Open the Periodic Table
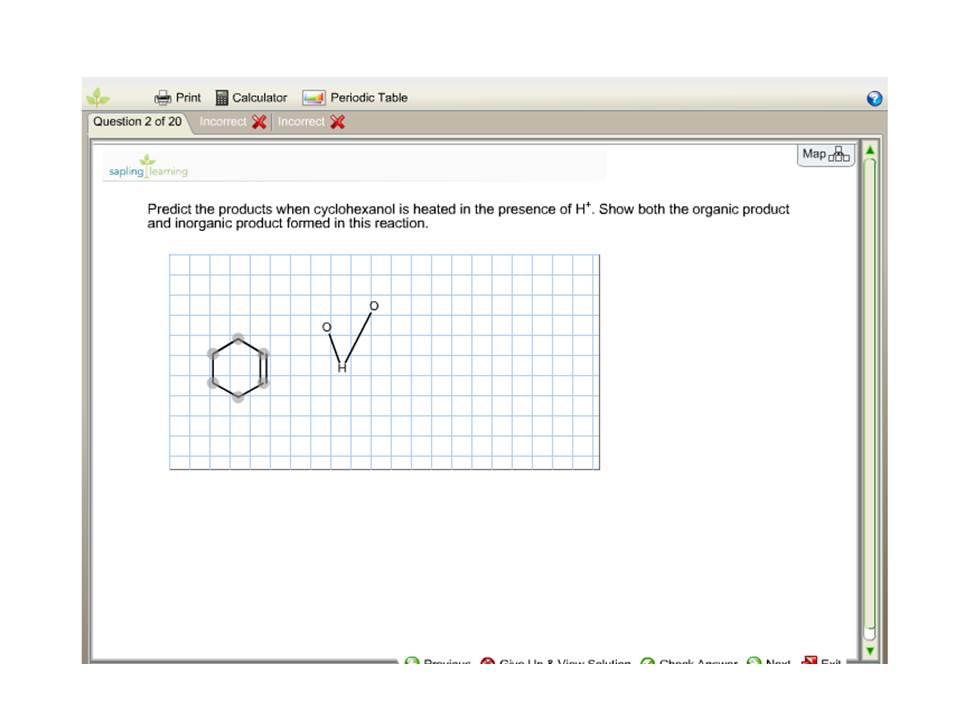The height and width of the screenshot is (720, 960). (354, 97)
